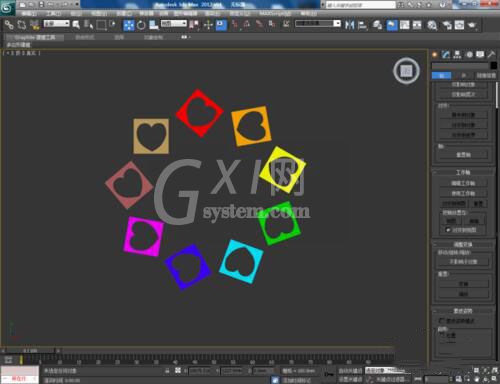Click the black object color swatch
This screenshot has width=500, height=384.
point(494,66)
